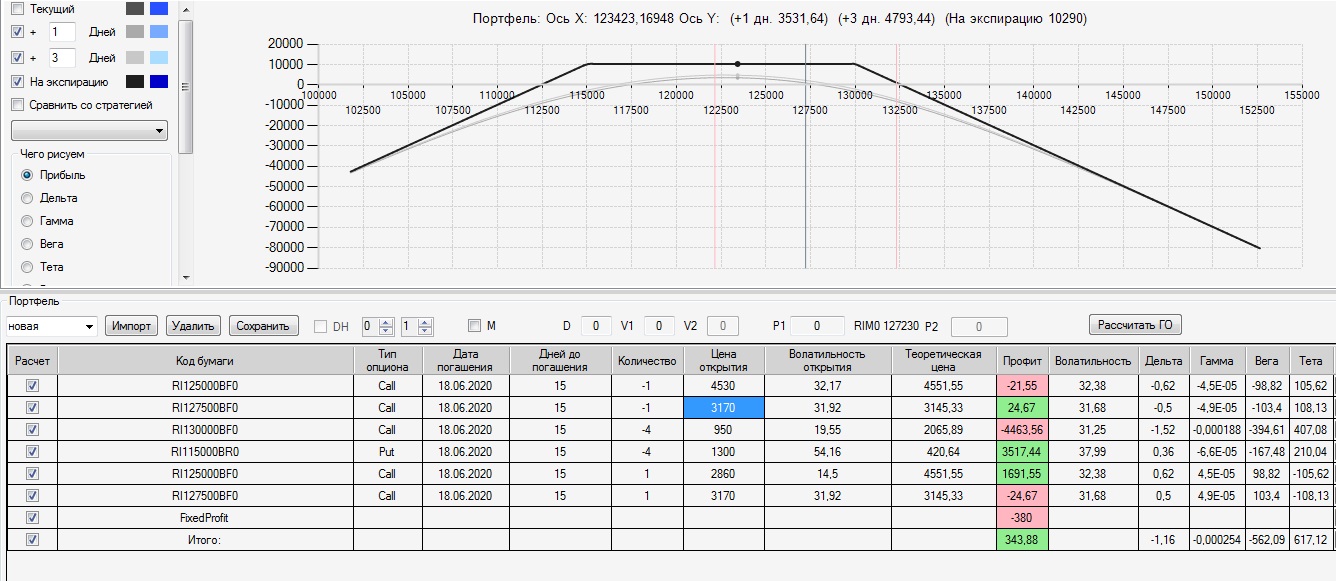Click the Сохранить button
This screenshot has height=581, width=1336.
264,326
